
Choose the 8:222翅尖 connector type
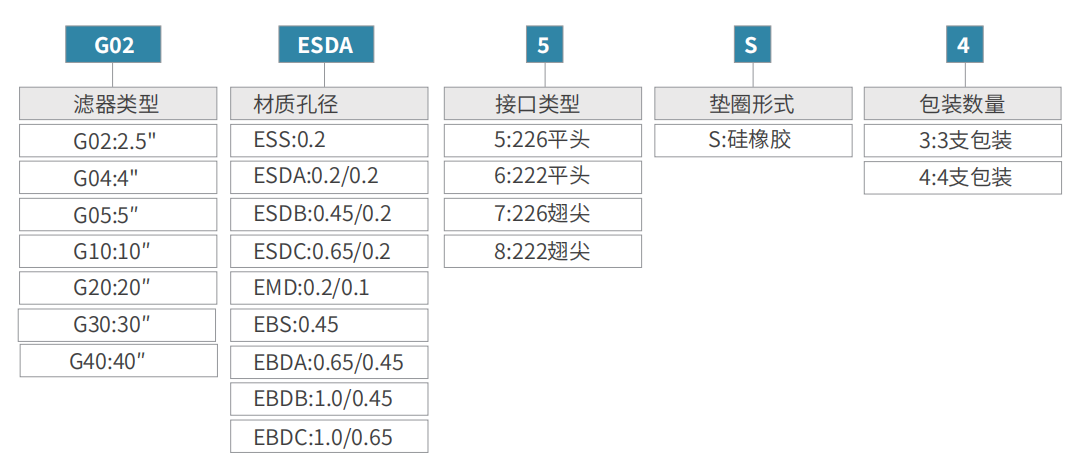[542, 251]
